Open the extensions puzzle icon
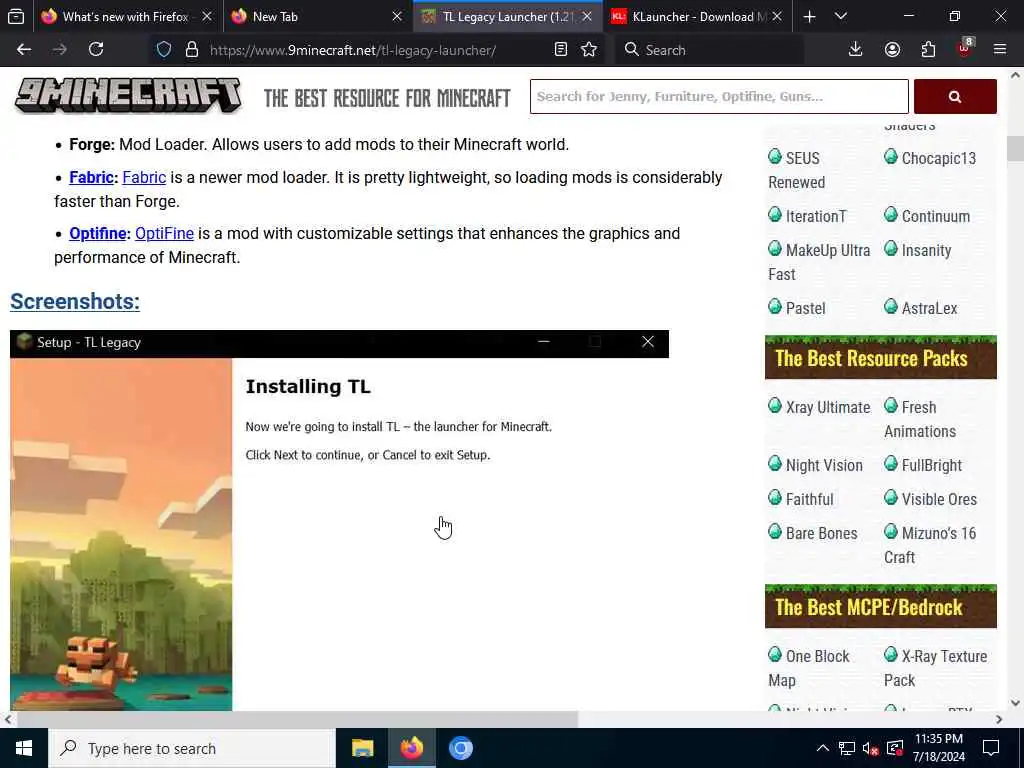The width and height of the screenshot is (1024, 768). coord(928,50)
